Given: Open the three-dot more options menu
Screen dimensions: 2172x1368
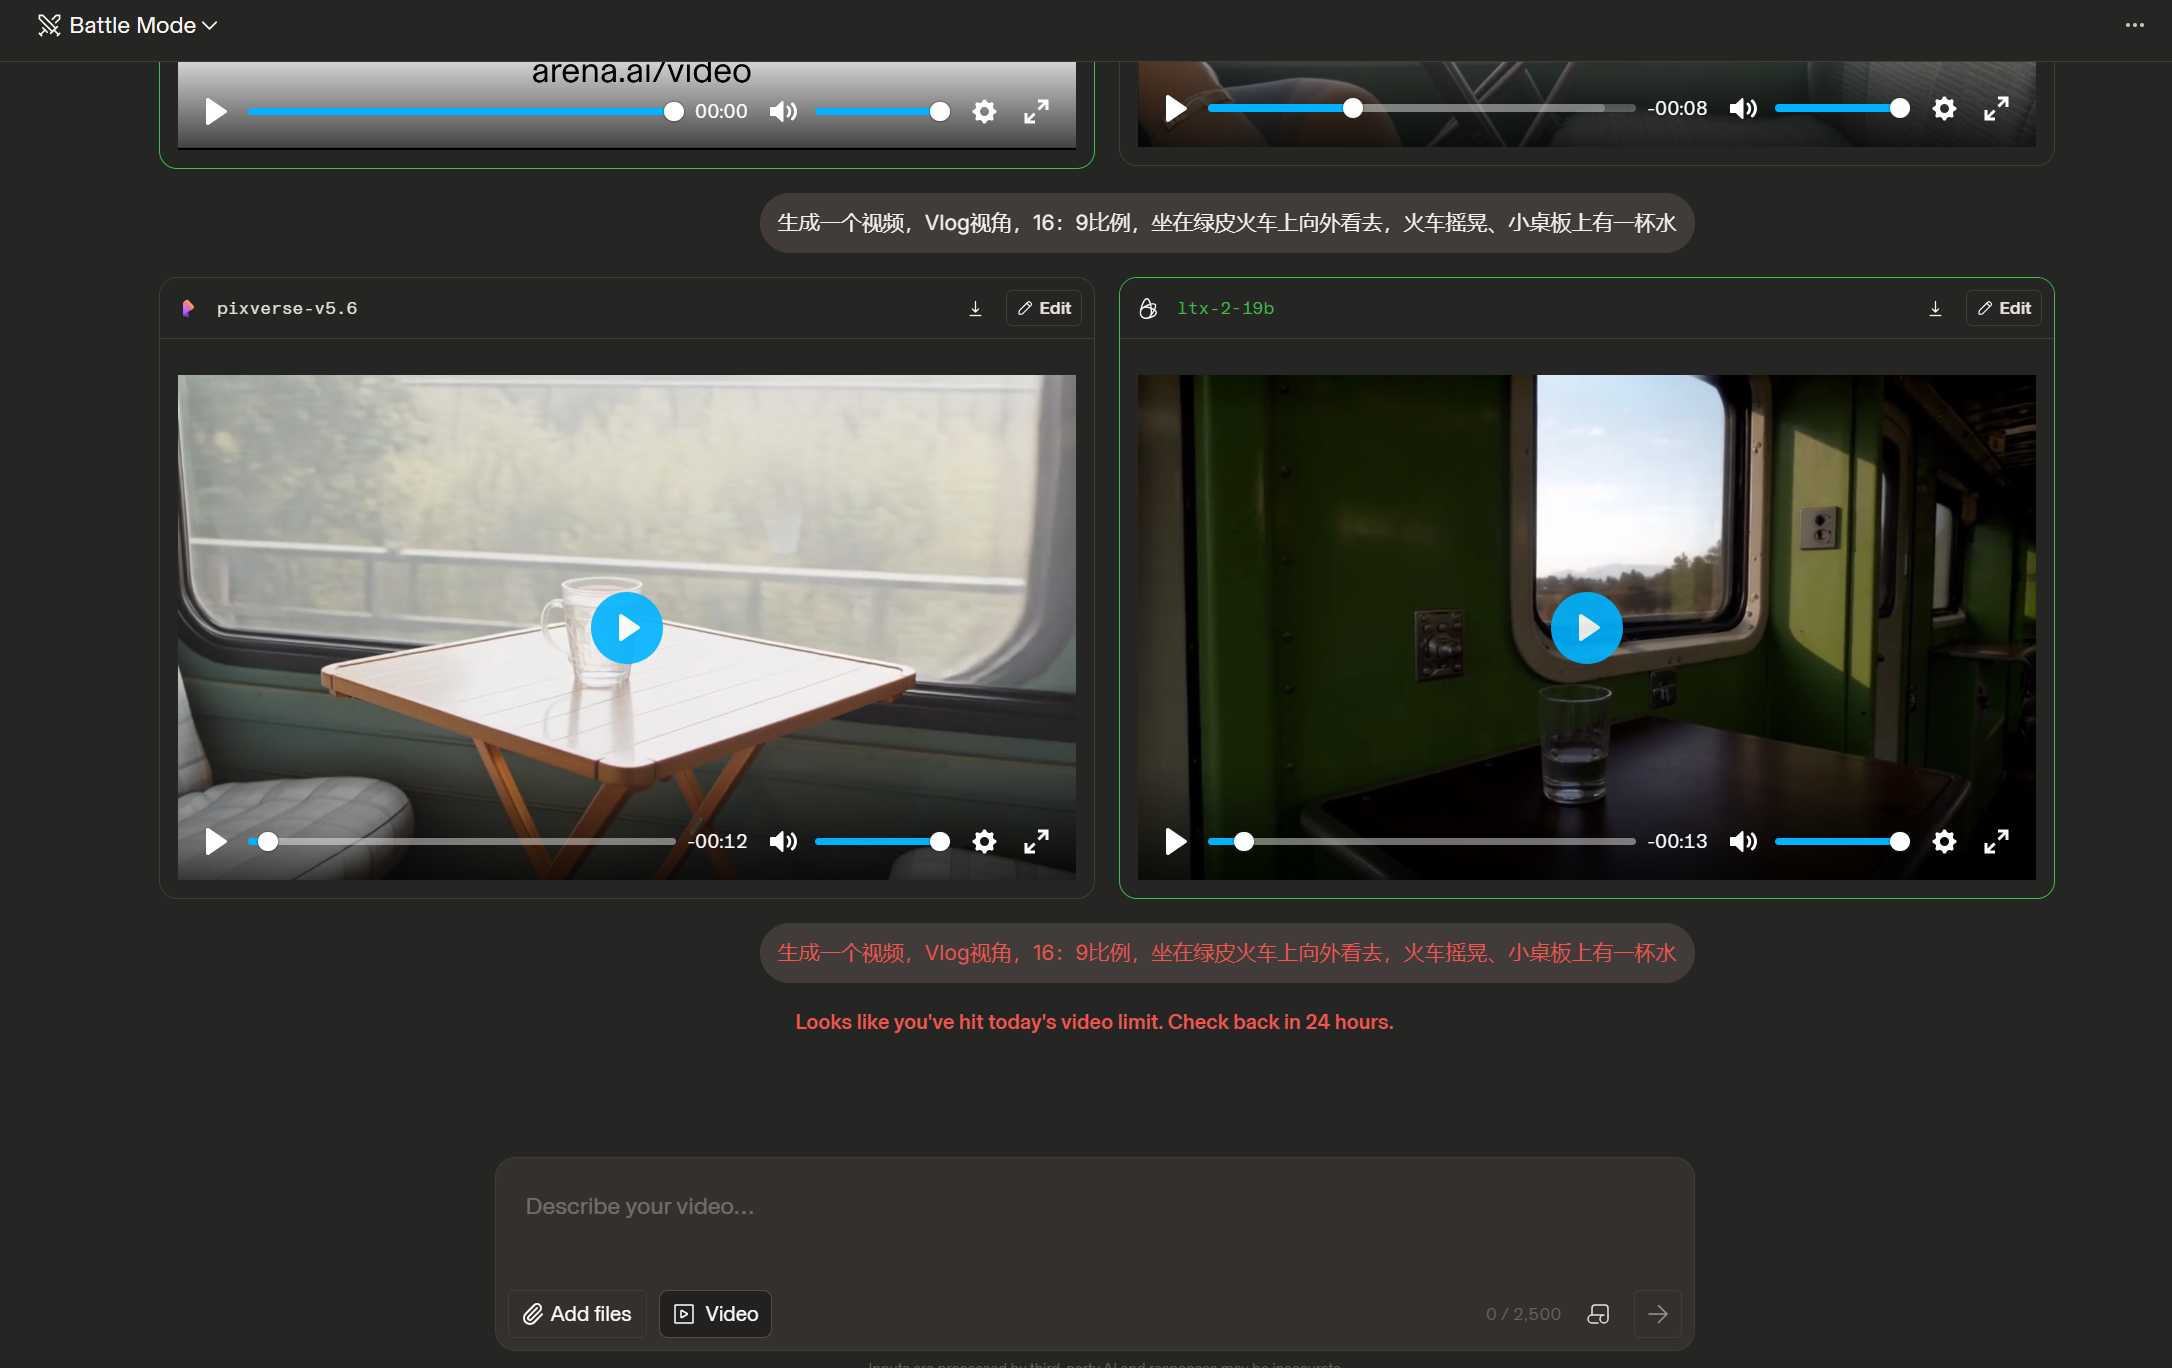Looking at the screenshot, I should pos(2134,25).
